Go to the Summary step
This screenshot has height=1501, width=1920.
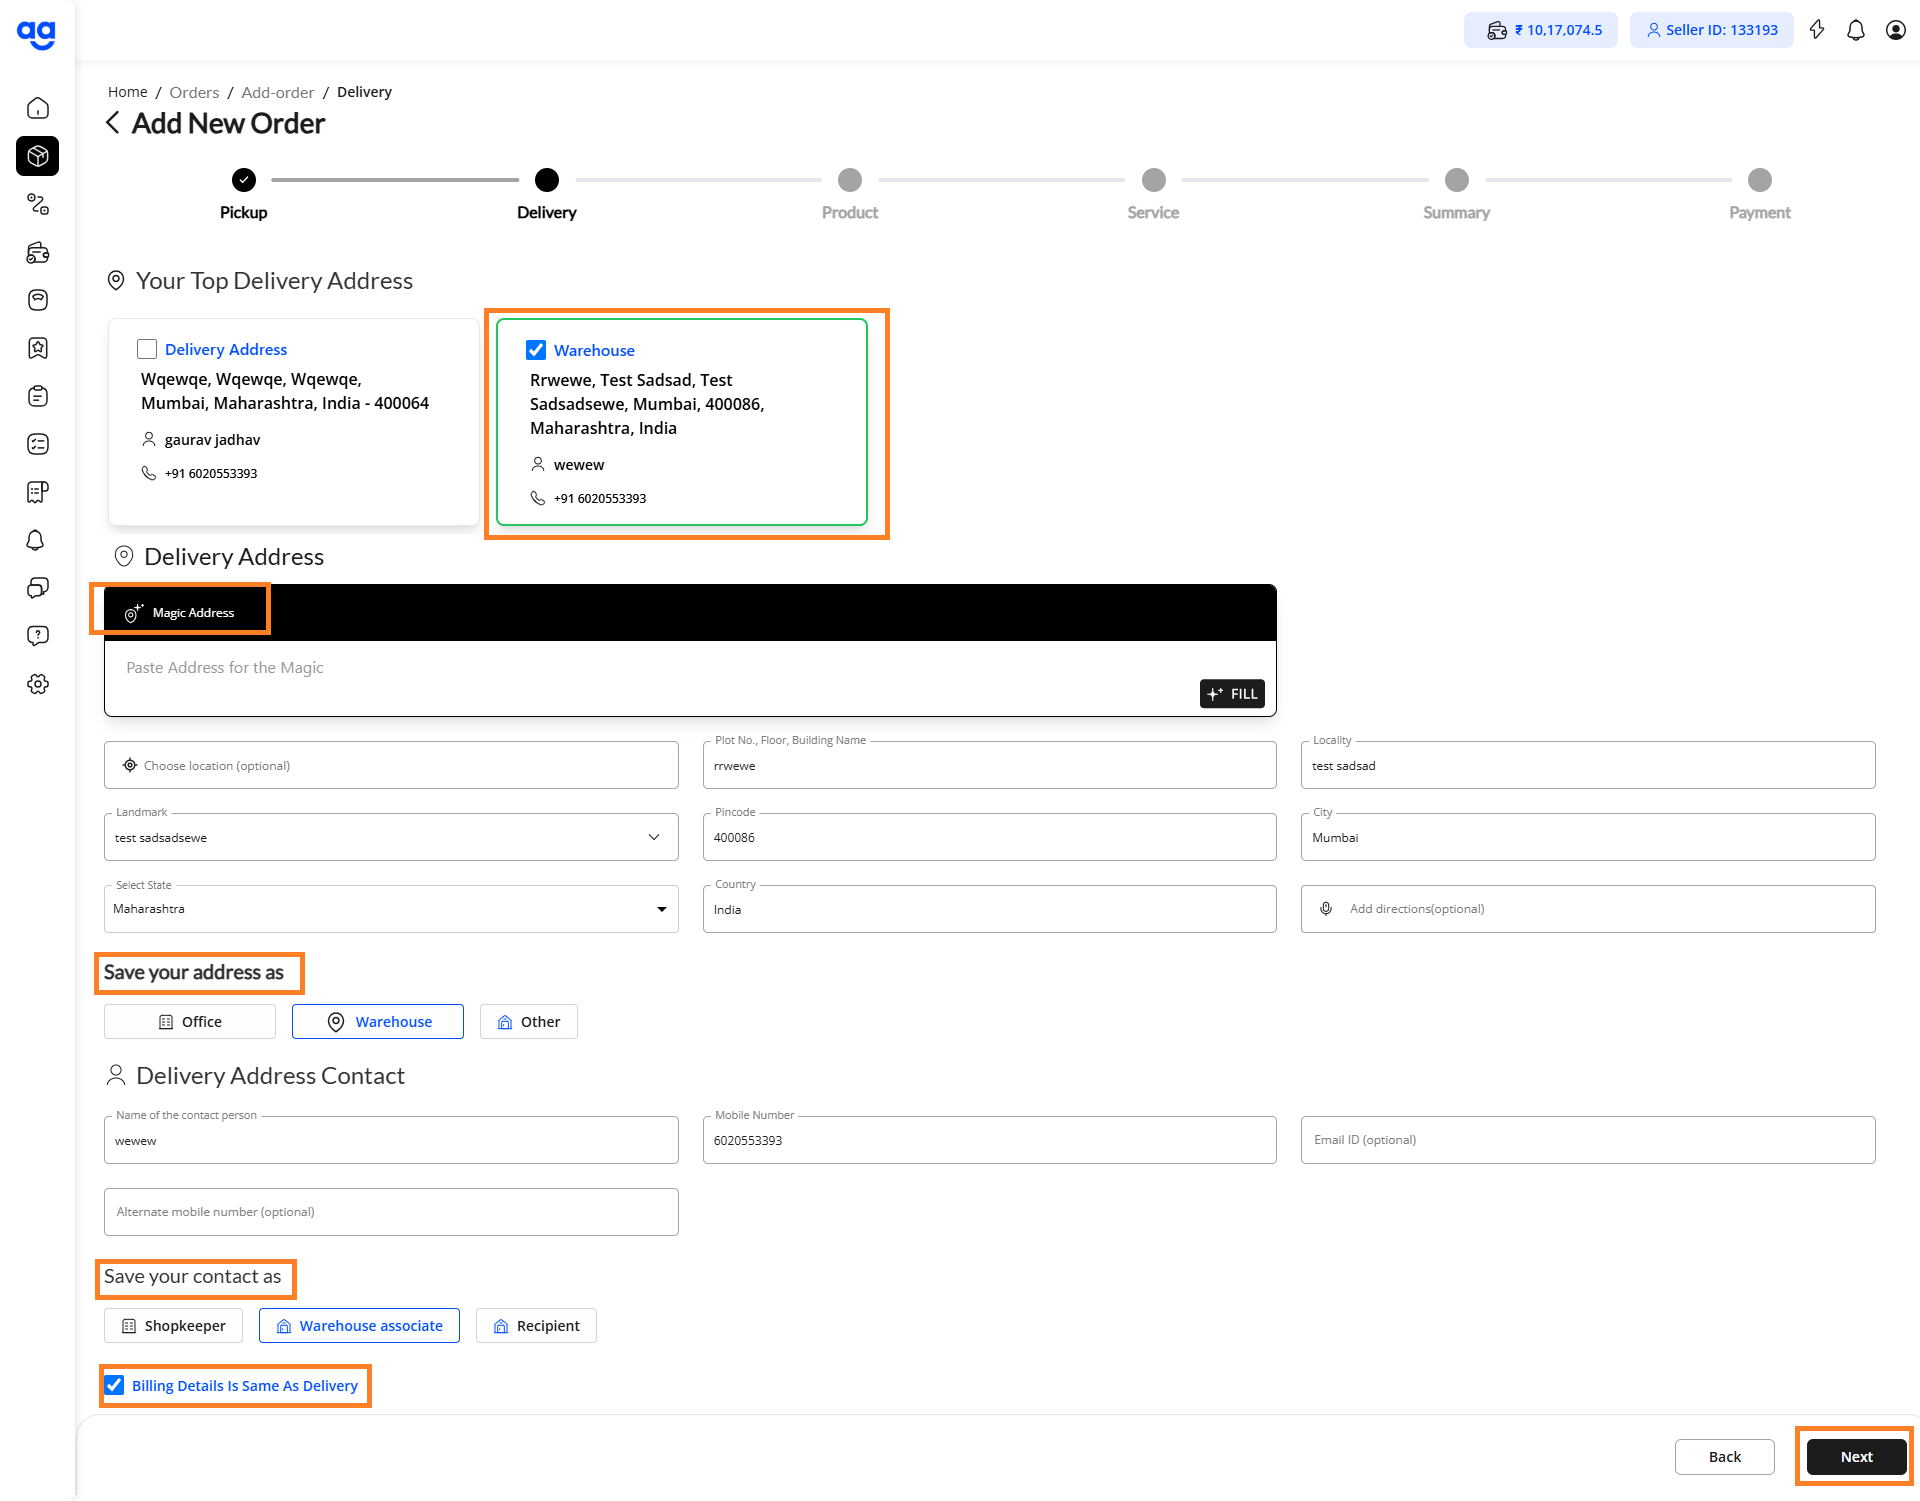pyautogui.click(x=1457, y=180)
